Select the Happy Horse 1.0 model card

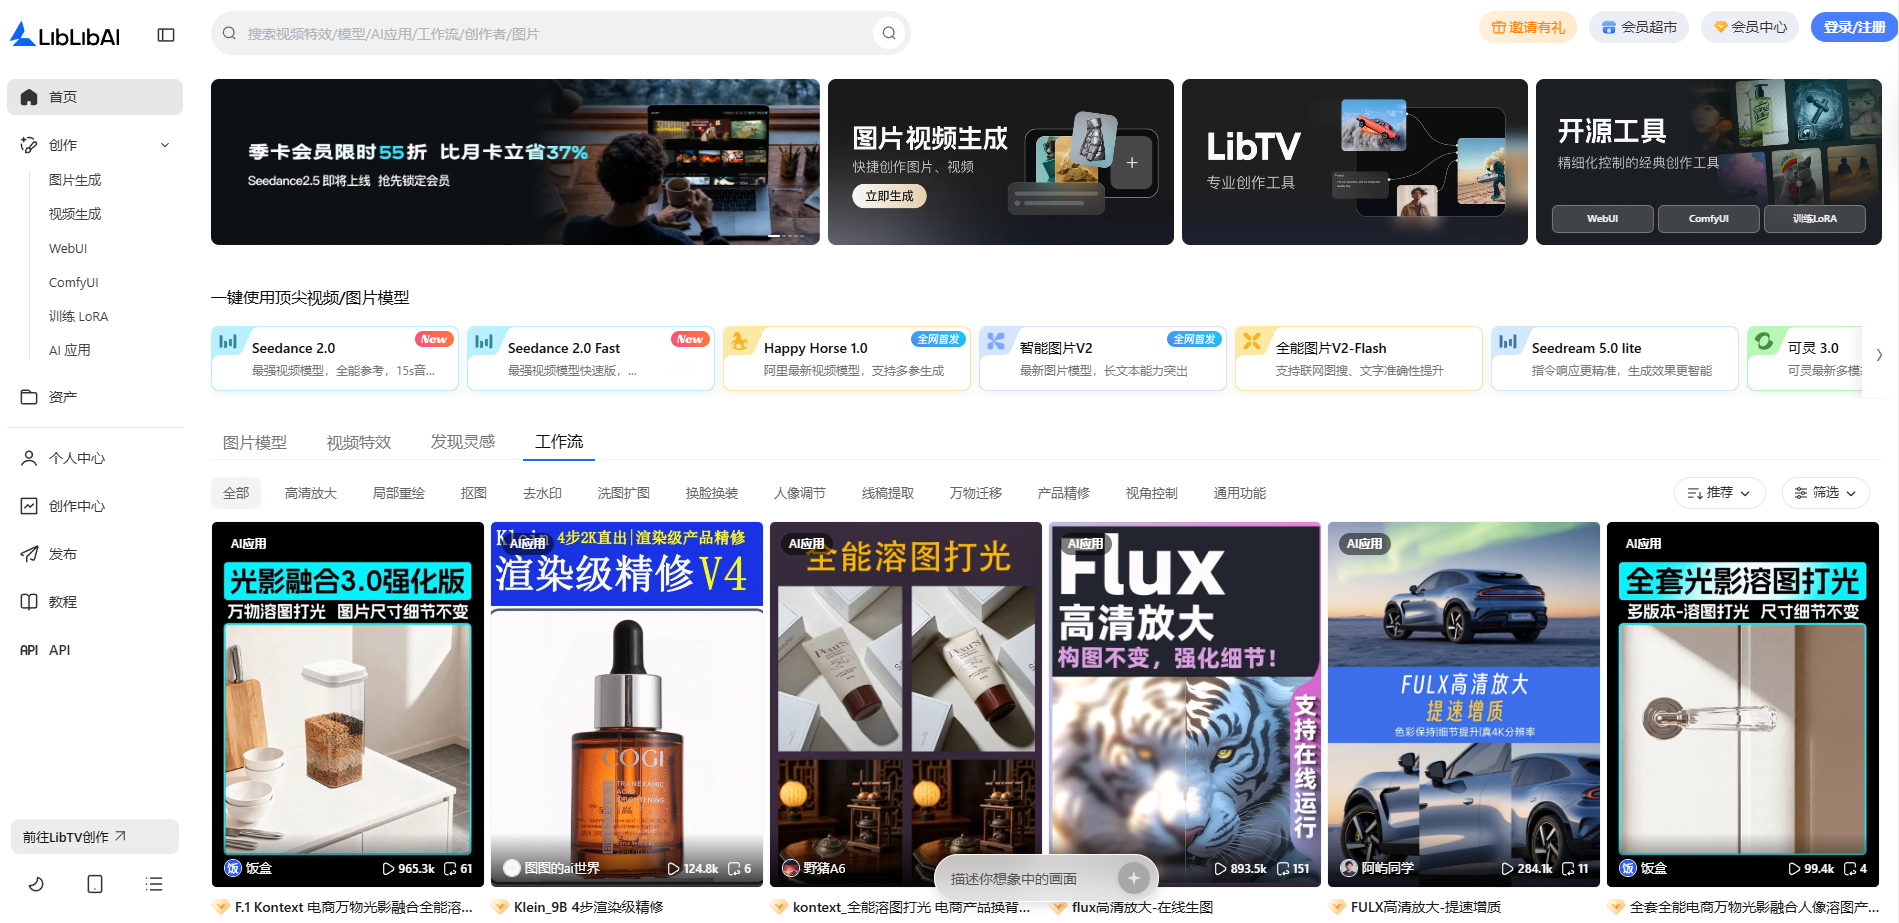(x=847, y=358)
